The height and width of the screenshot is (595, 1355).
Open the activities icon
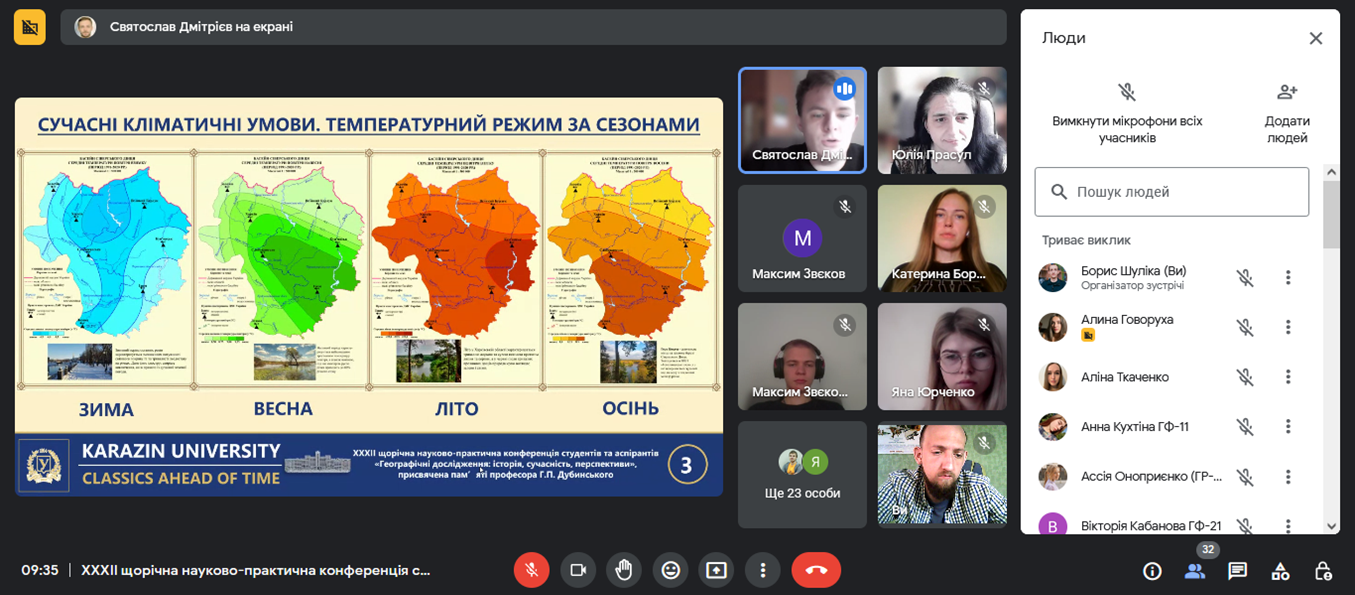click(x=1280, y=571)
